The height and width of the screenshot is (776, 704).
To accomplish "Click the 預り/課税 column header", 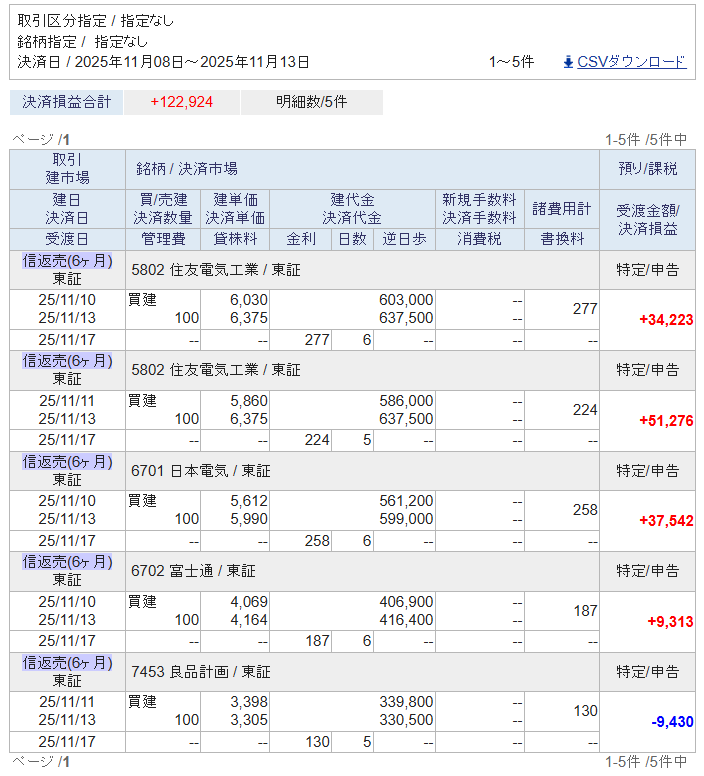I will [648, 169].
